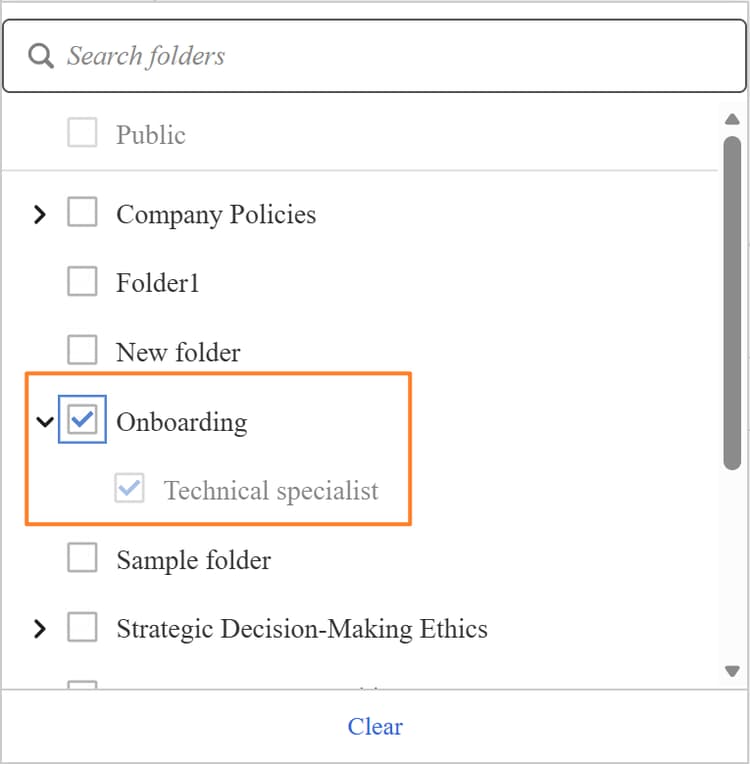Image resolution: width=750 pixels, height=764 pixels.
Task: Click the scrollbar down arrow
Action: (x=732, y=671)
